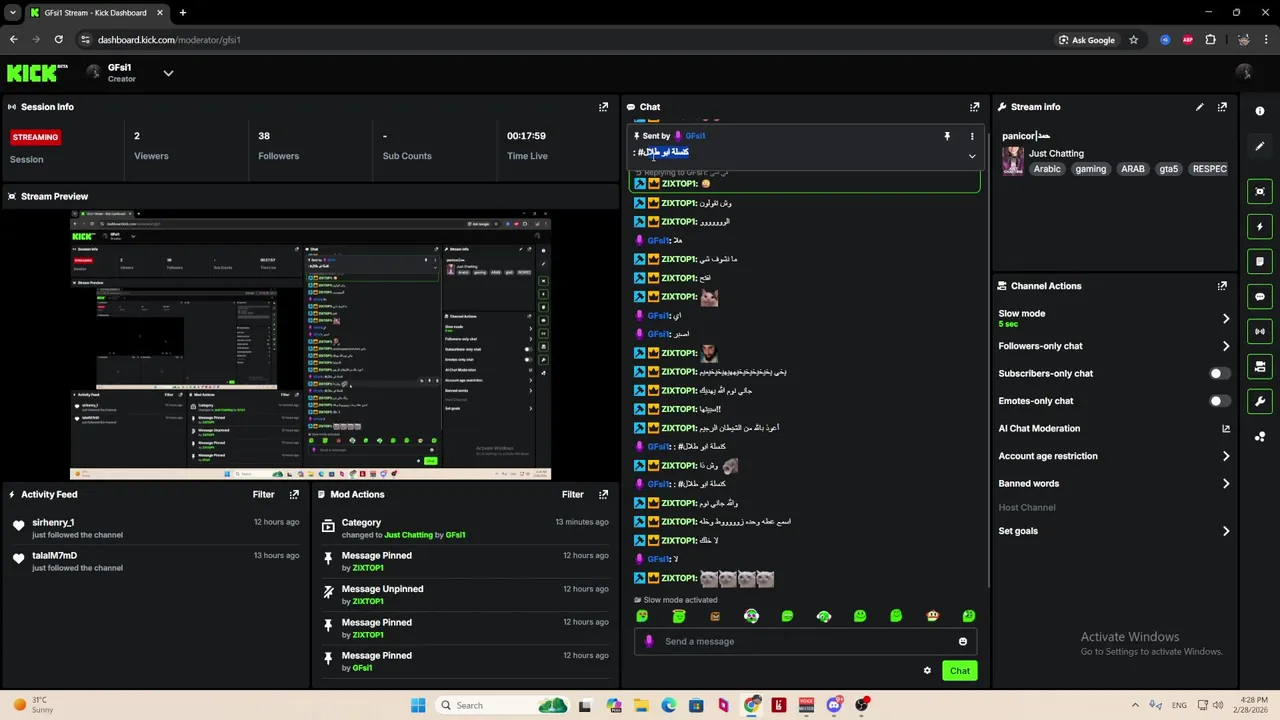
Task: Open GFsi1 link in Category mod action
Action: 455,535
